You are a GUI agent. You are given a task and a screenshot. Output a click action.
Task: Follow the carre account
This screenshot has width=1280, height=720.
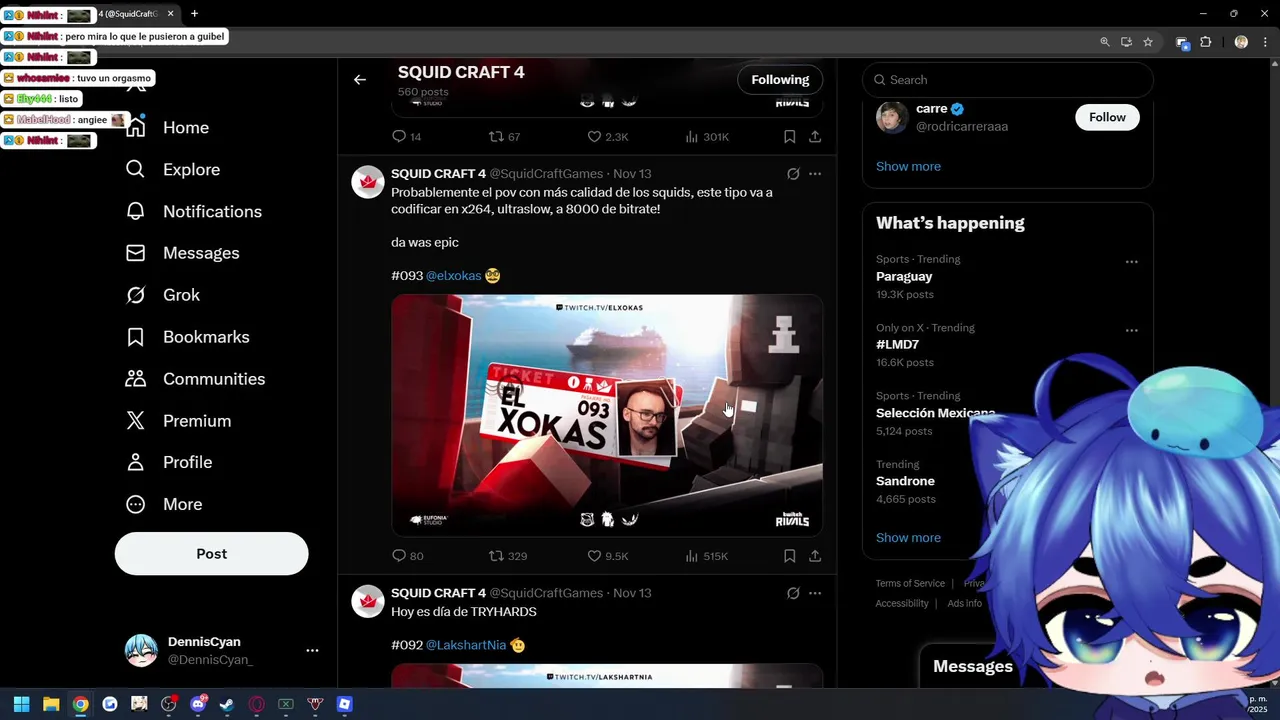click(1107, 117)
